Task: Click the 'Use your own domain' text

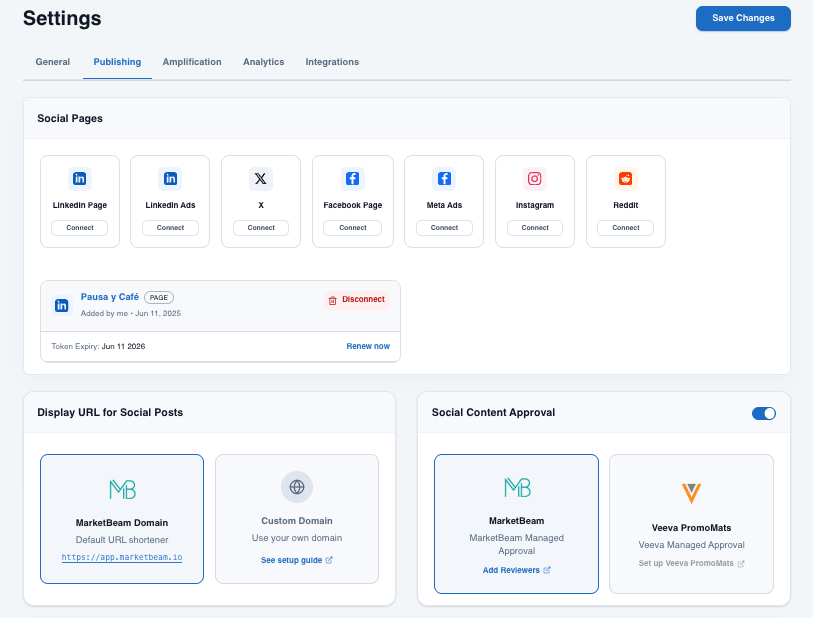Action: pyautogui.click(x=297, y=538)
